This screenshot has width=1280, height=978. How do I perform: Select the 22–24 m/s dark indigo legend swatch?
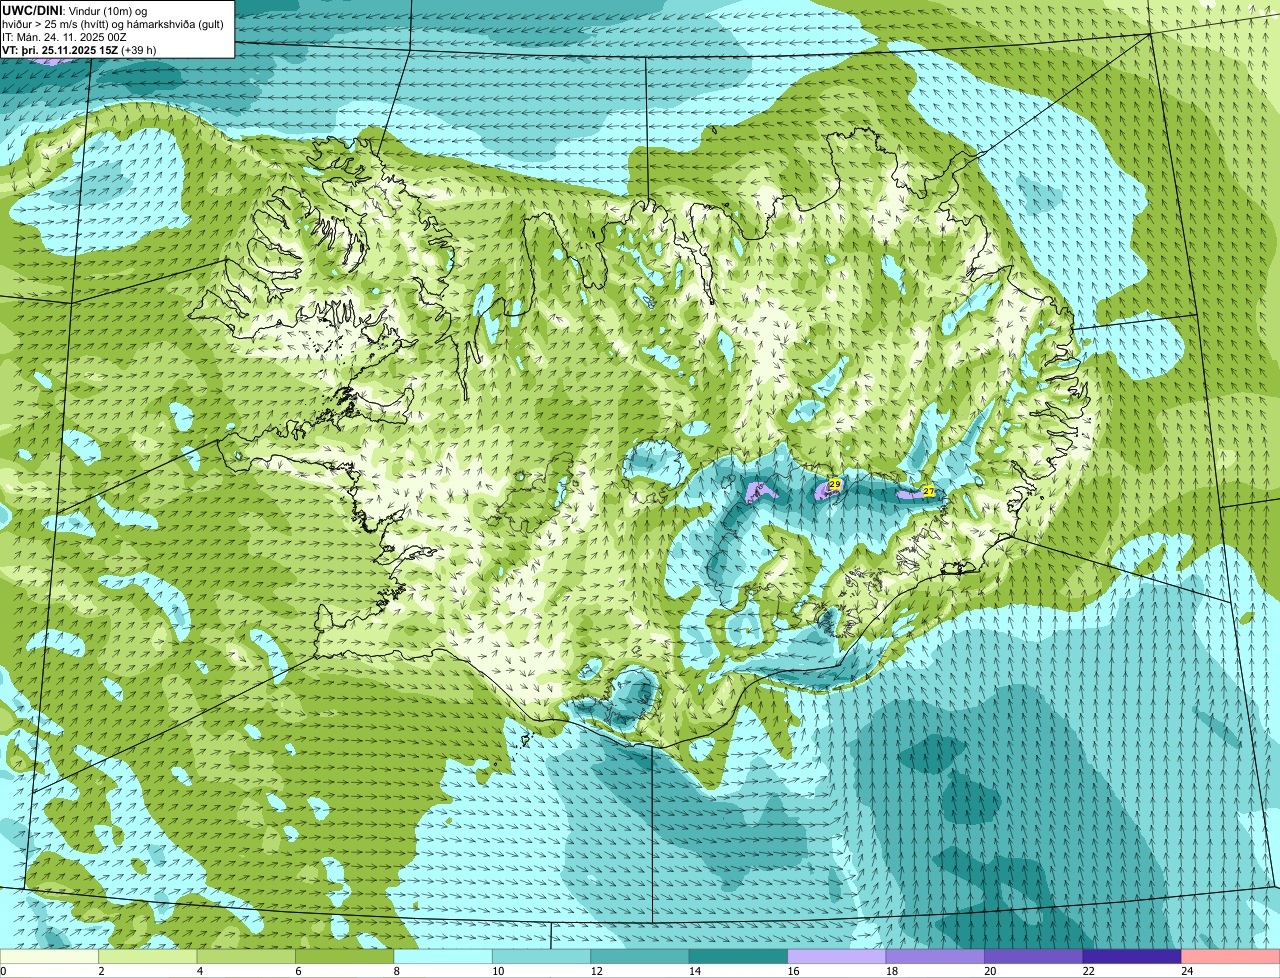pyautogui.click(x=1132, y=956)
